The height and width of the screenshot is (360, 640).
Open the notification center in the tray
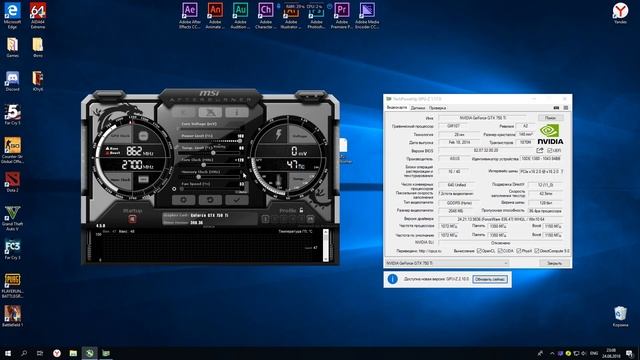[x=630, y=353]
